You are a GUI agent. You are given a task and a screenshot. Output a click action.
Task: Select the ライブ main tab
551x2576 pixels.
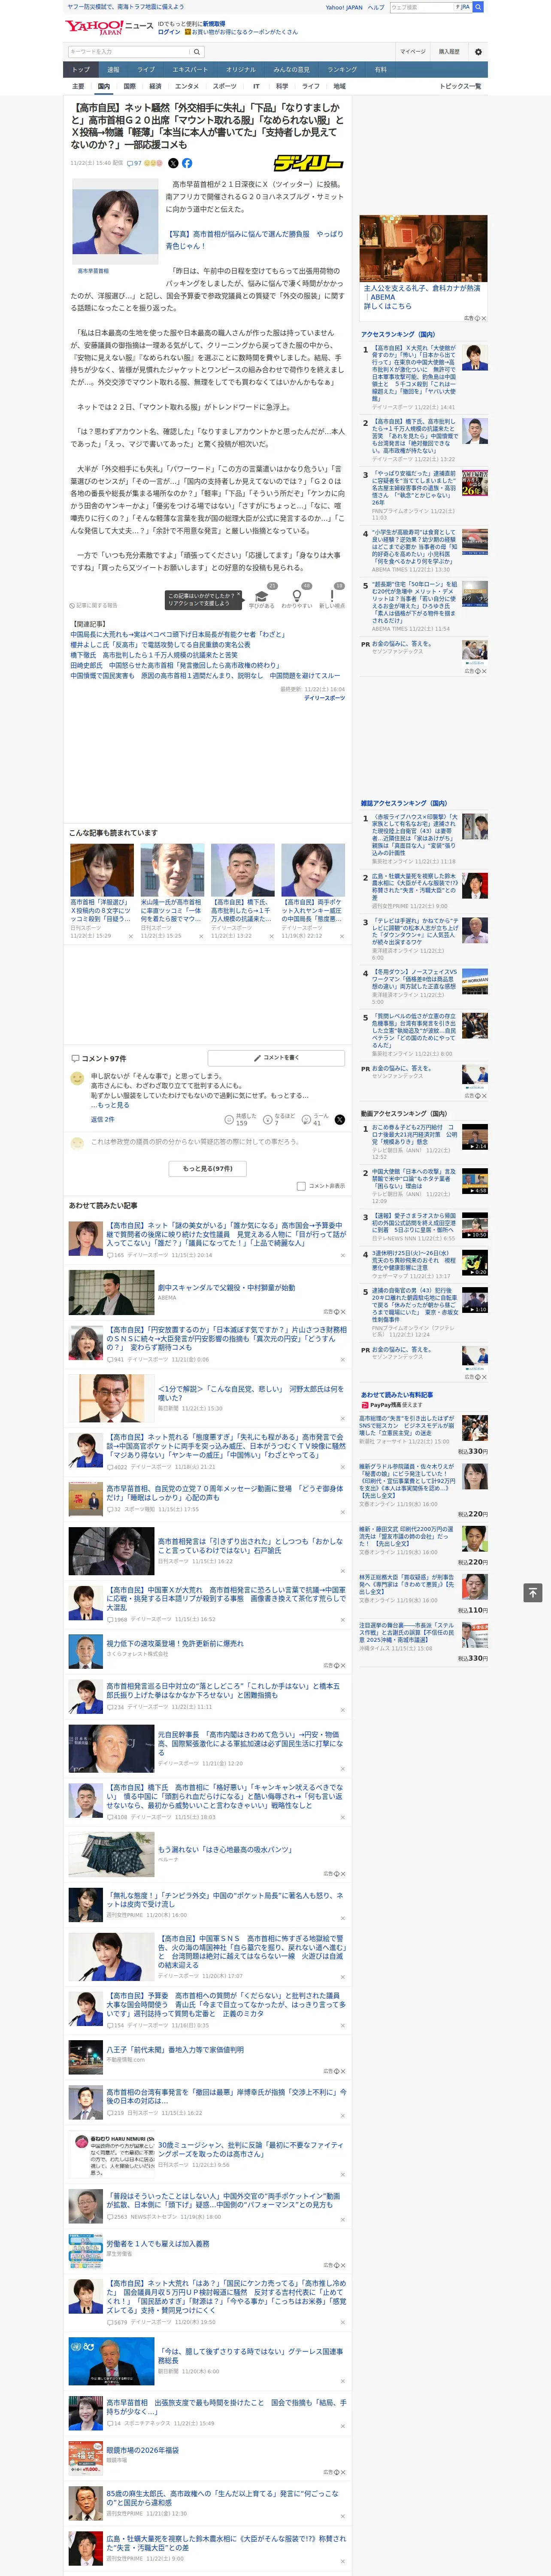[146, 70]
